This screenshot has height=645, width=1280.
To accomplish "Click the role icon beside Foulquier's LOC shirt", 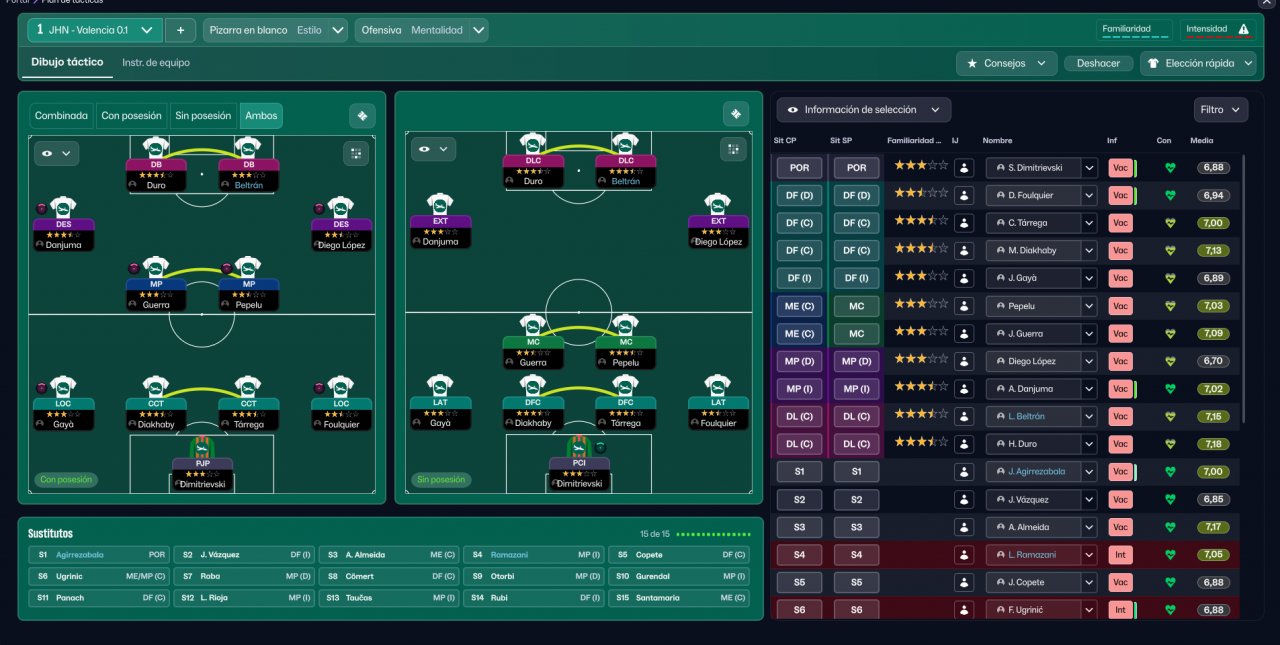I will click(x=319, y=388).
